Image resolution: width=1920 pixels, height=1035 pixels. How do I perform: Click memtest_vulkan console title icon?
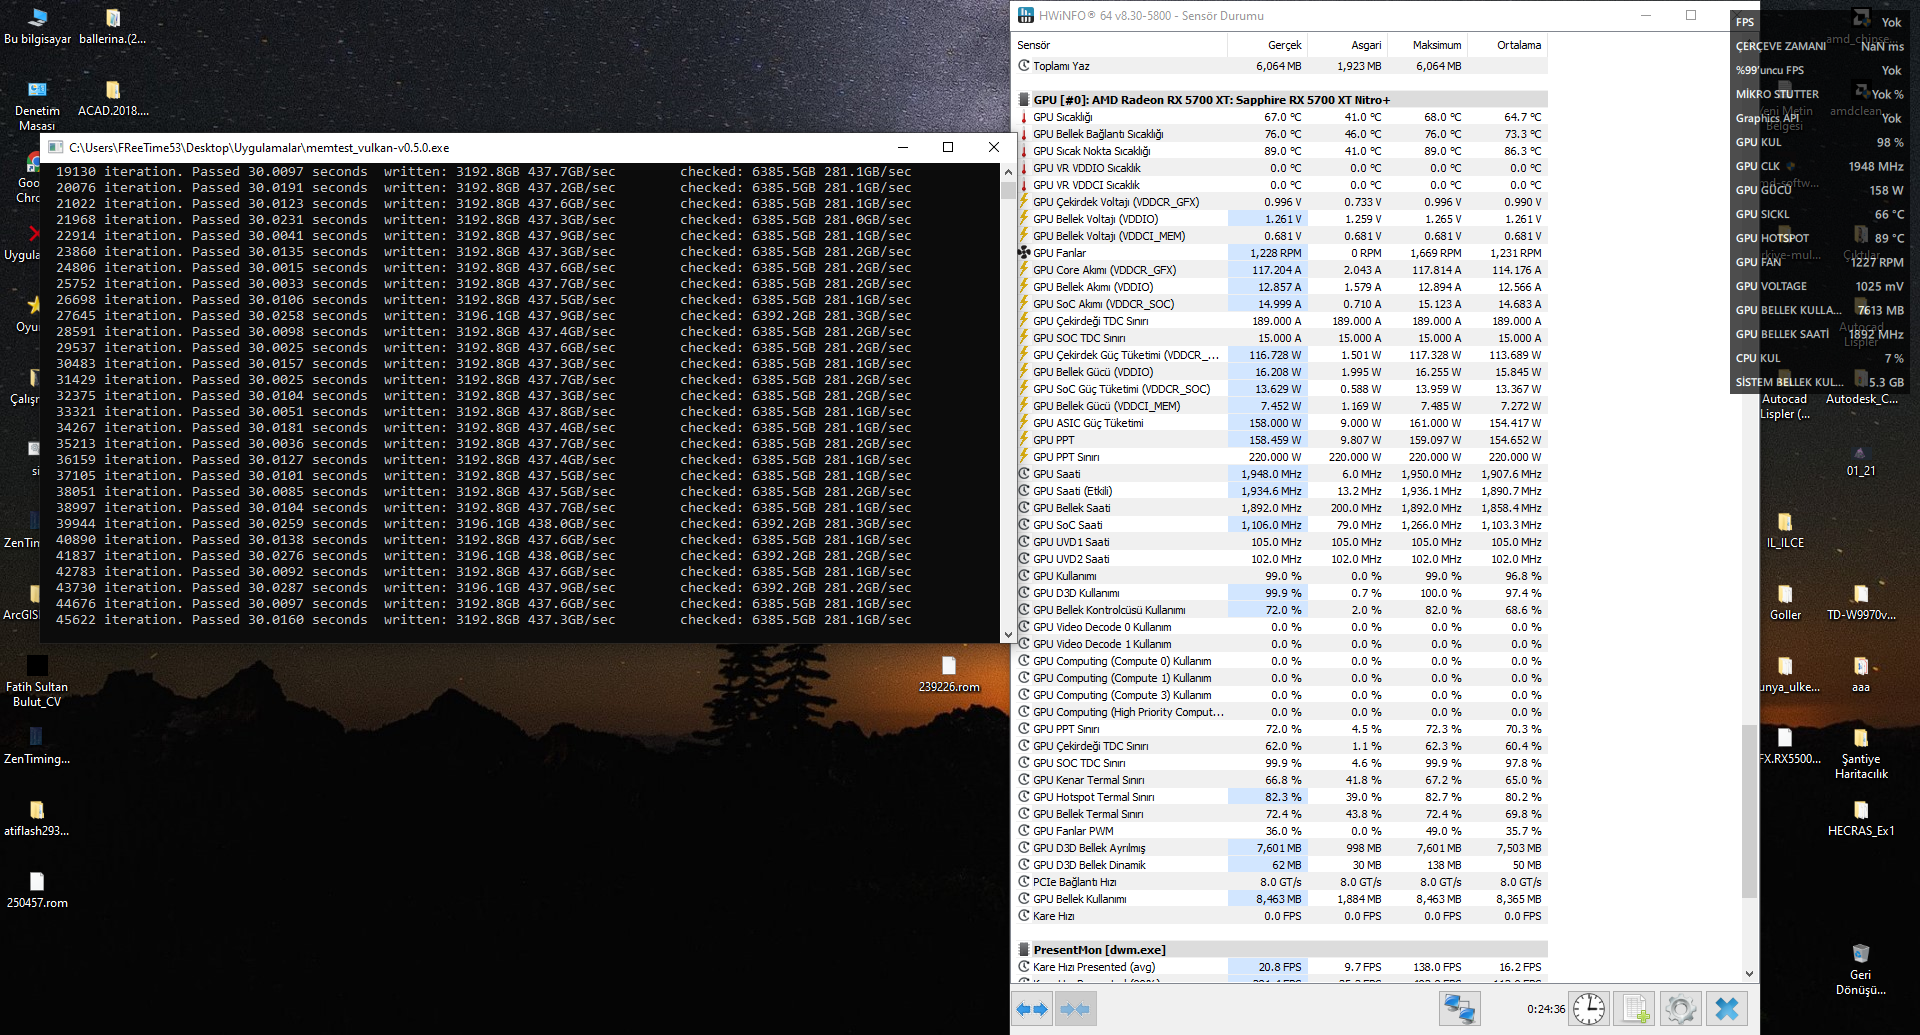(56, 147)
